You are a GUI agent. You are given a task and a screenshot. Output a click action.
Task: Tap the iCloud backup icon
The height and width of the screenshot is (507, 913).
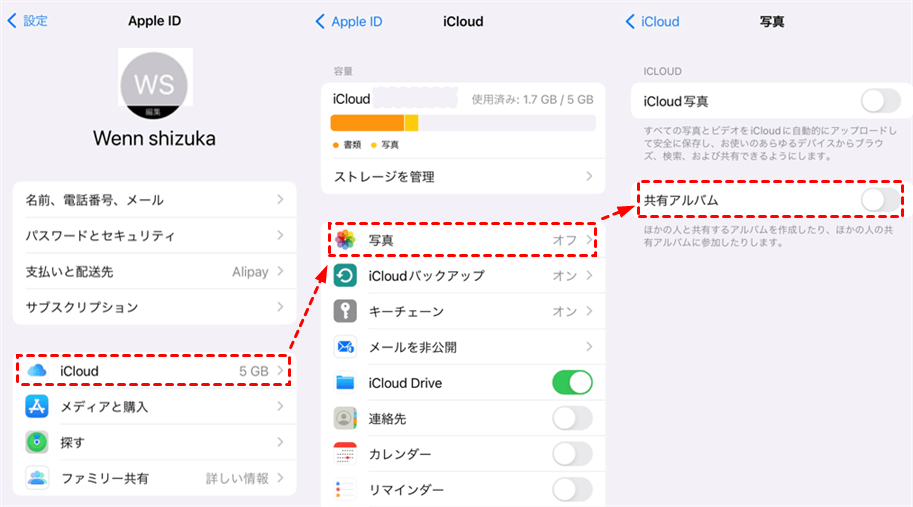point(345,275)
